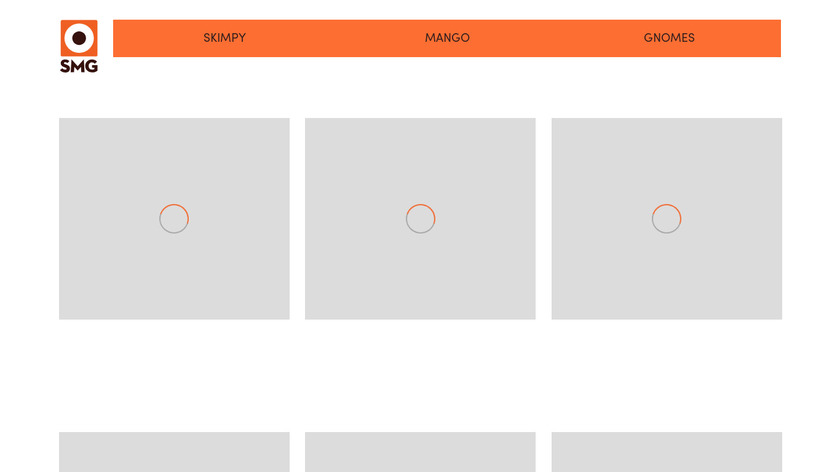
Task: Click loading spinner in left top thumbnail
Action: pyautogui.click(x=174, y=219)
